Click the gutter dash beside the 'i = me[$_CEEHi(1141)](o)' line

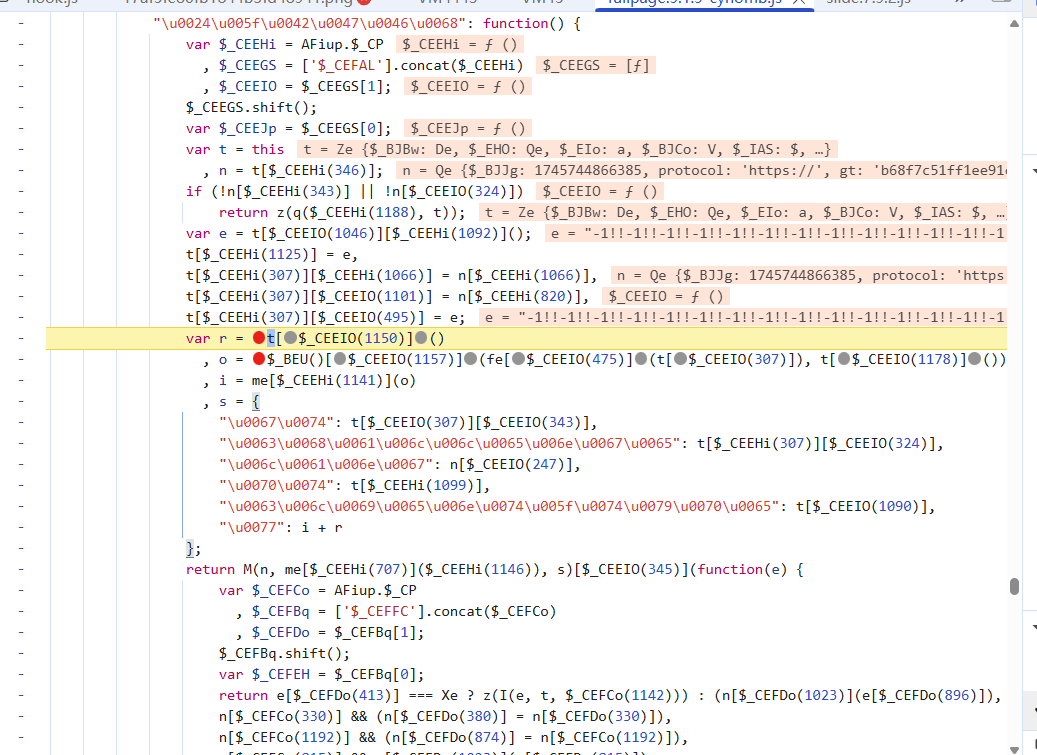21,380
